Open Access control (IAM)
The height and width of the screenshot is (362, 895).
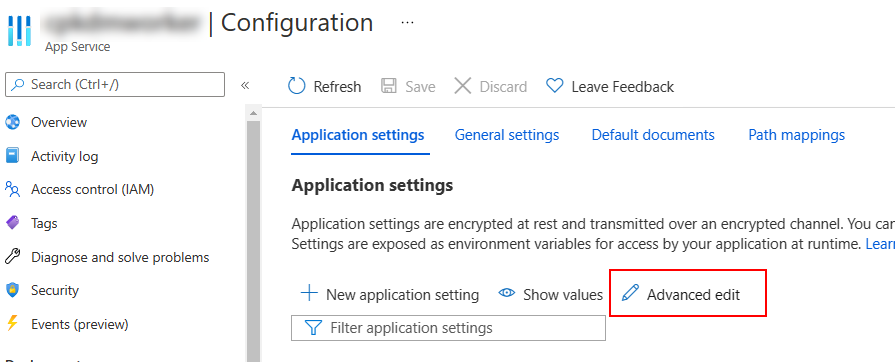(92, 189)
